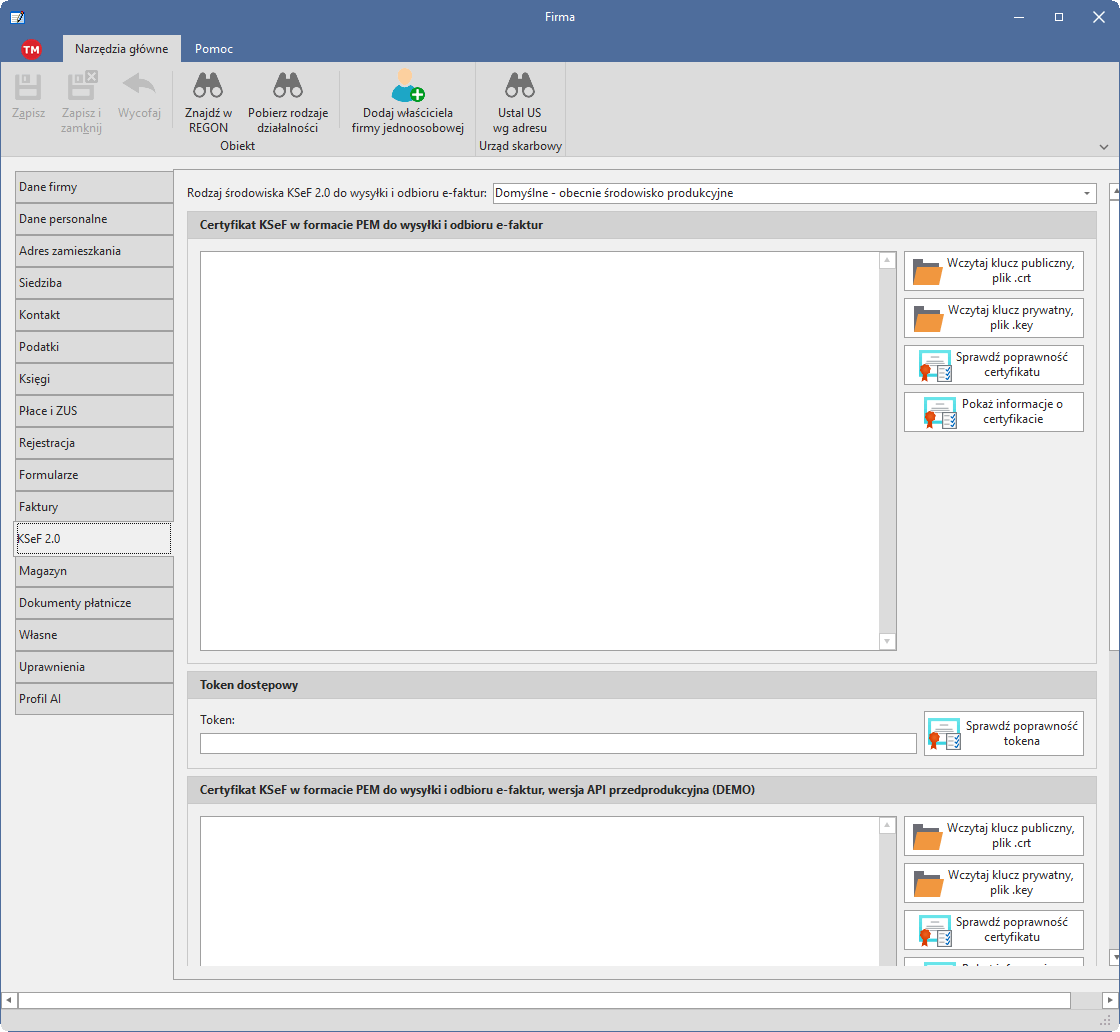
Task: Click the Zapisz save icon in the ribbon
Action: tap(29, 86)
